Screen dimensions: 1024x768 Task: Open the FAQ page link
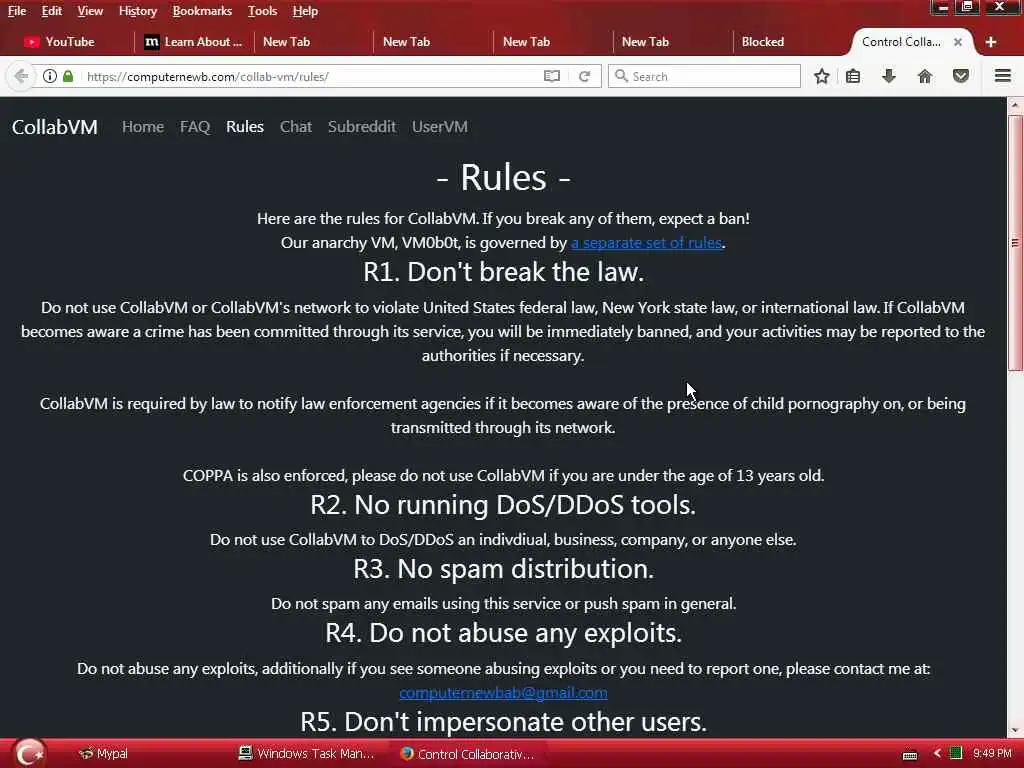tap(195, 127)
